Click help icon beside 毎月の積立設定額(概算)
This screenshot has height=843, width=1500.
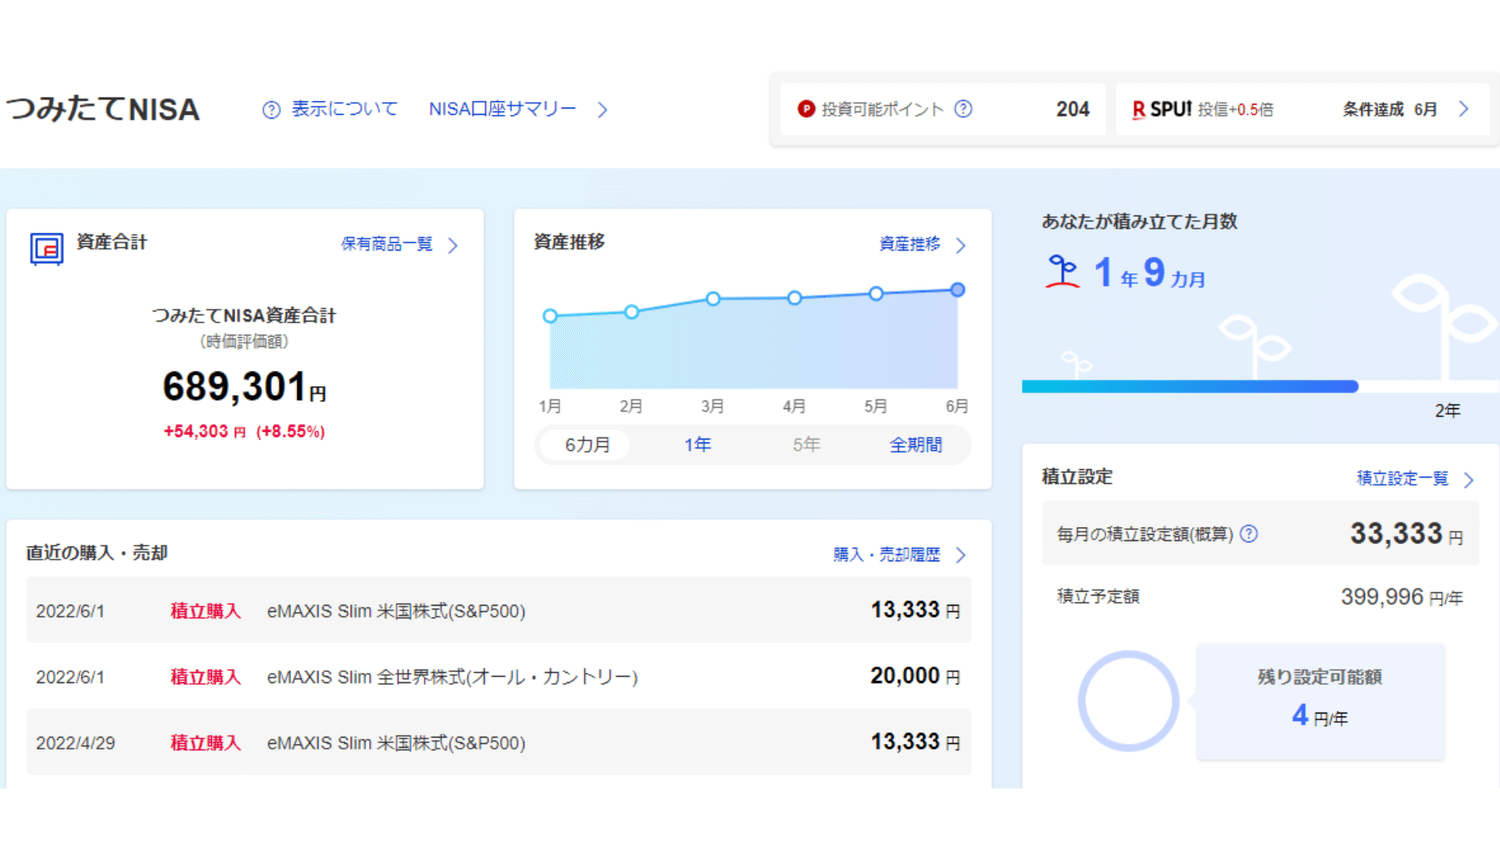coord(1249,534)
